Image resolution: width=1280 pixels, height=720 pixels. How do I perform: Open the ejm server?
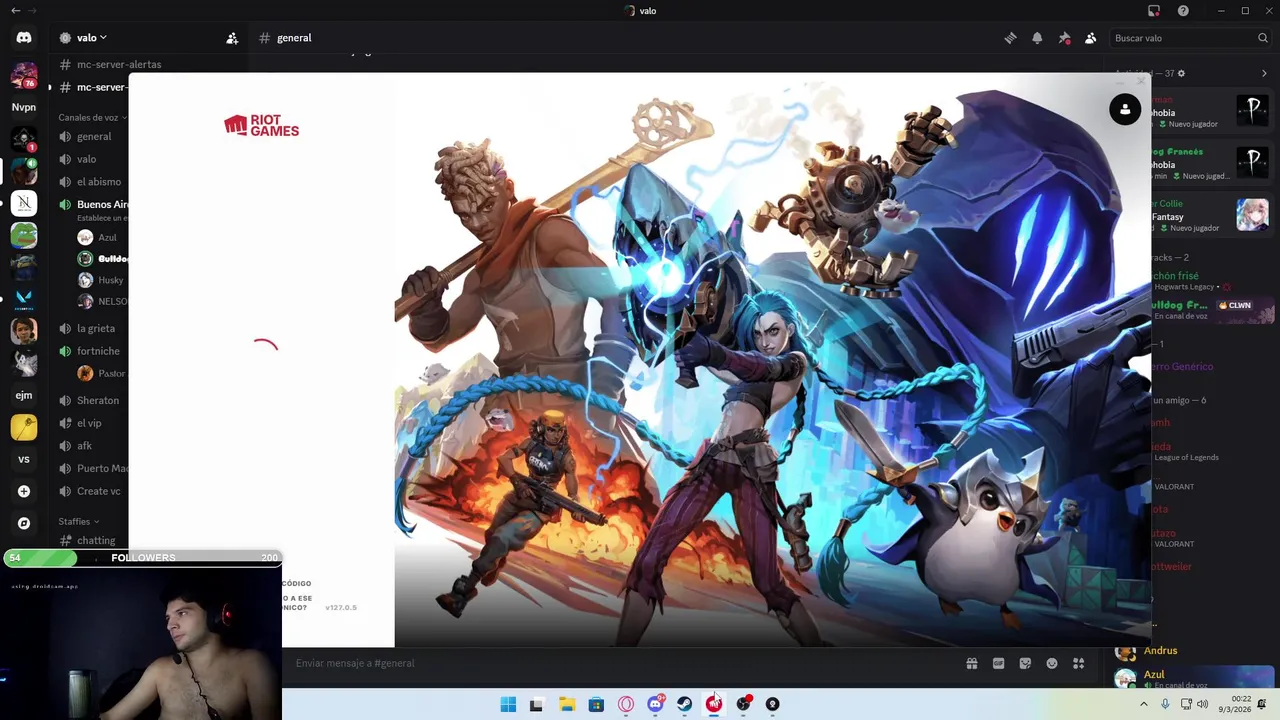click(x=24, y=395)
